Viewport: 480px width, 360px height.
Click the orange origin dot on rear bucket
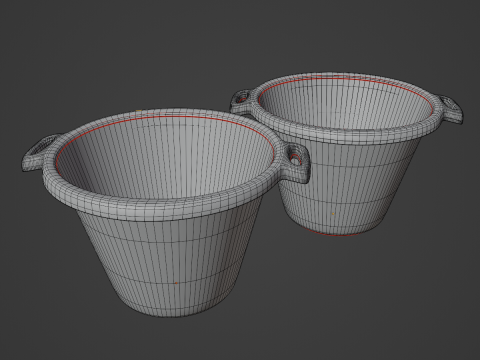point(333,214)
